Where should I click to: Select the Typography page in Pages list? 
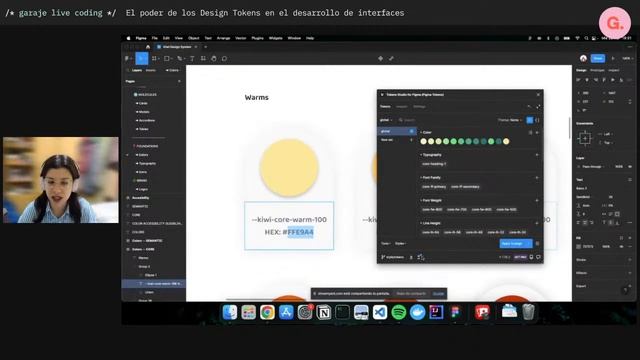[147, 163]
